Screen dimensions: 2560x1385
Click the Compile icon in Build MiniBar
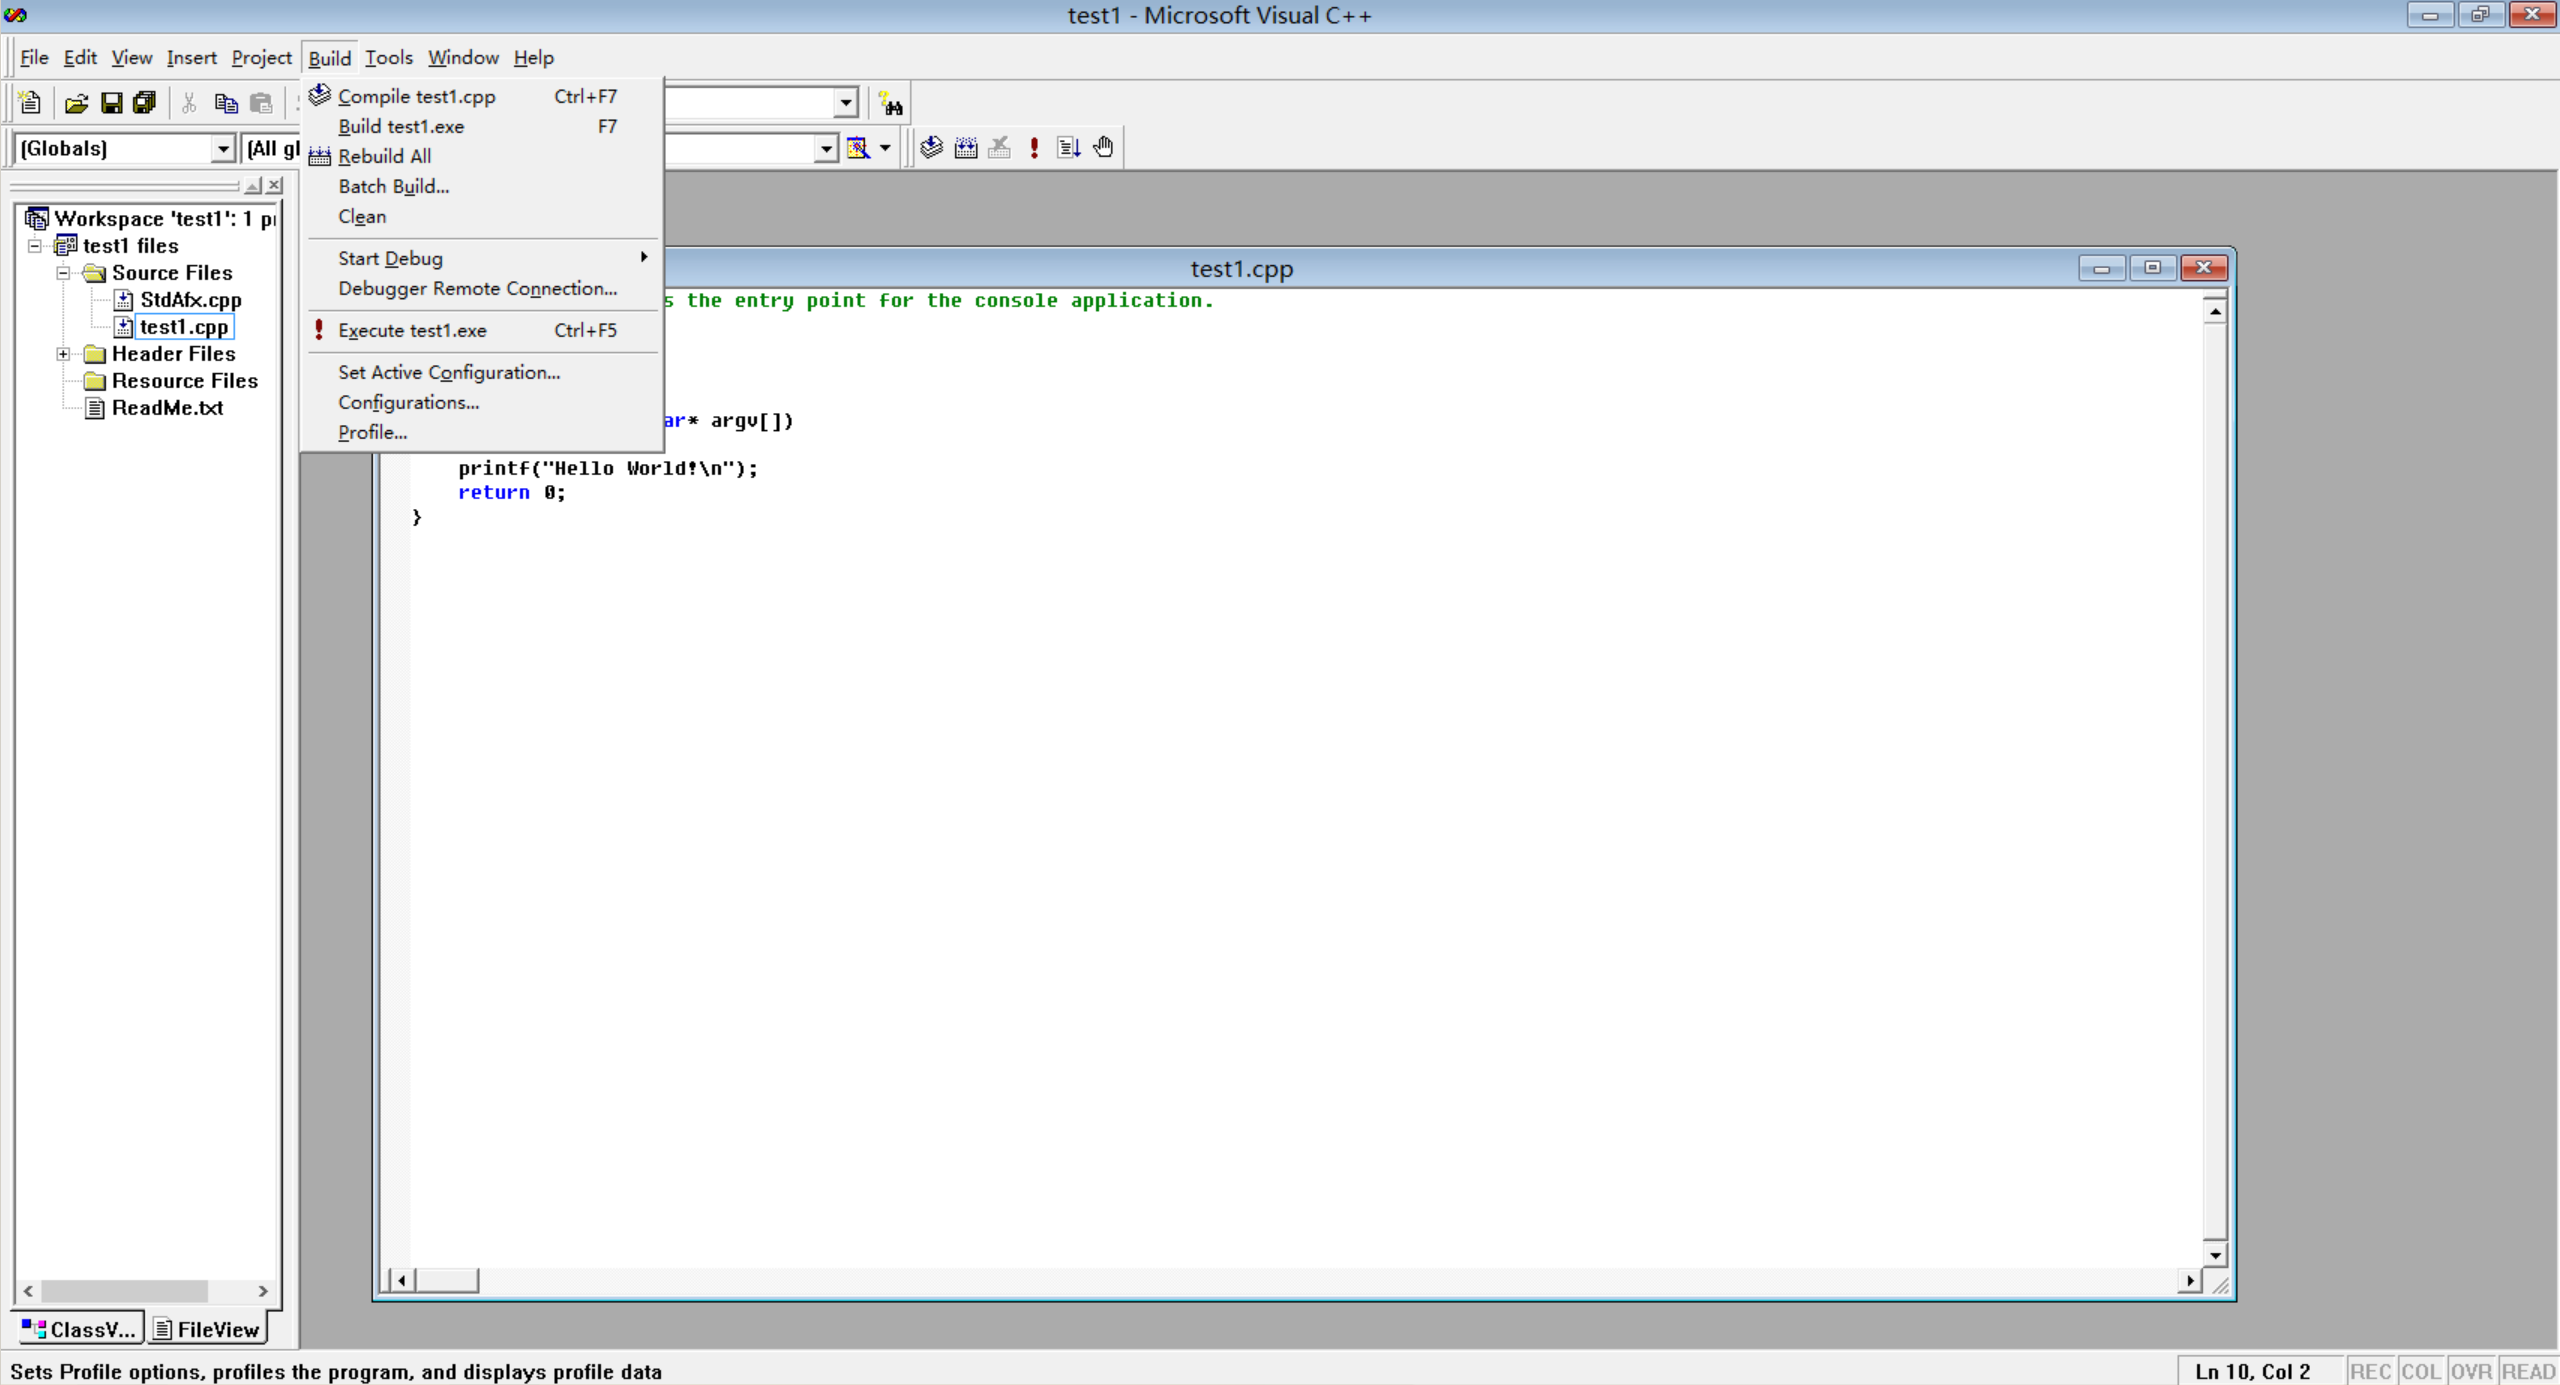point(931,148)
